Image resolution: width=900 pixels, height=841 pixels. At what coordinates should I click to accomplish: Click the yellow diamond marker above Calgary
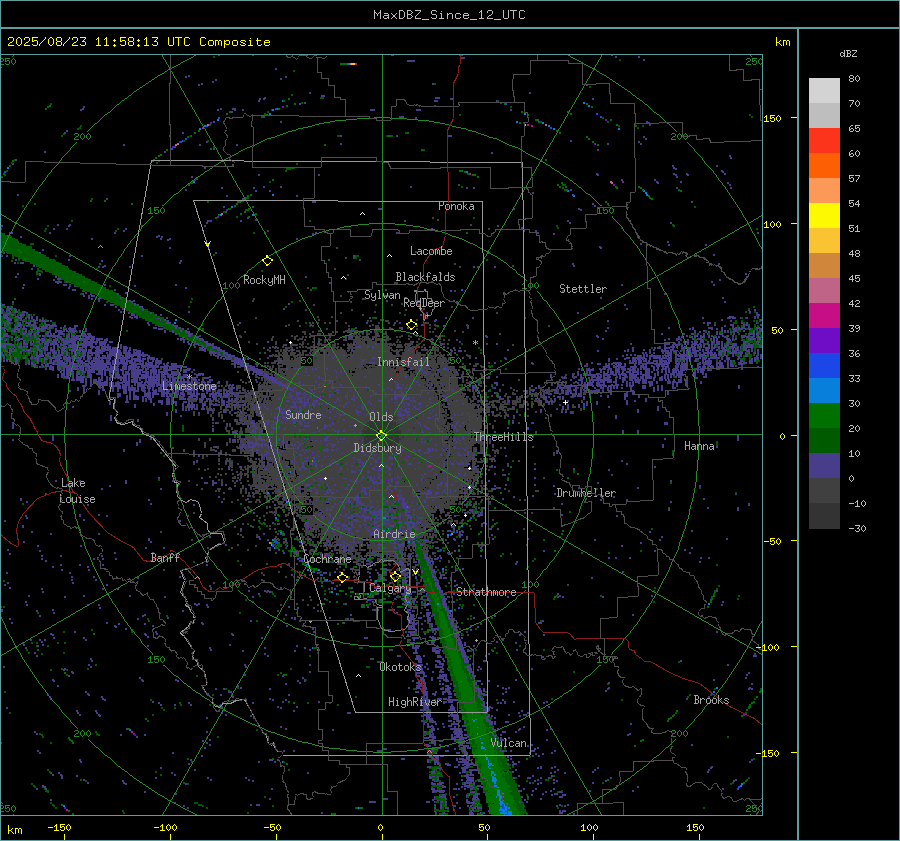point(395,576)
